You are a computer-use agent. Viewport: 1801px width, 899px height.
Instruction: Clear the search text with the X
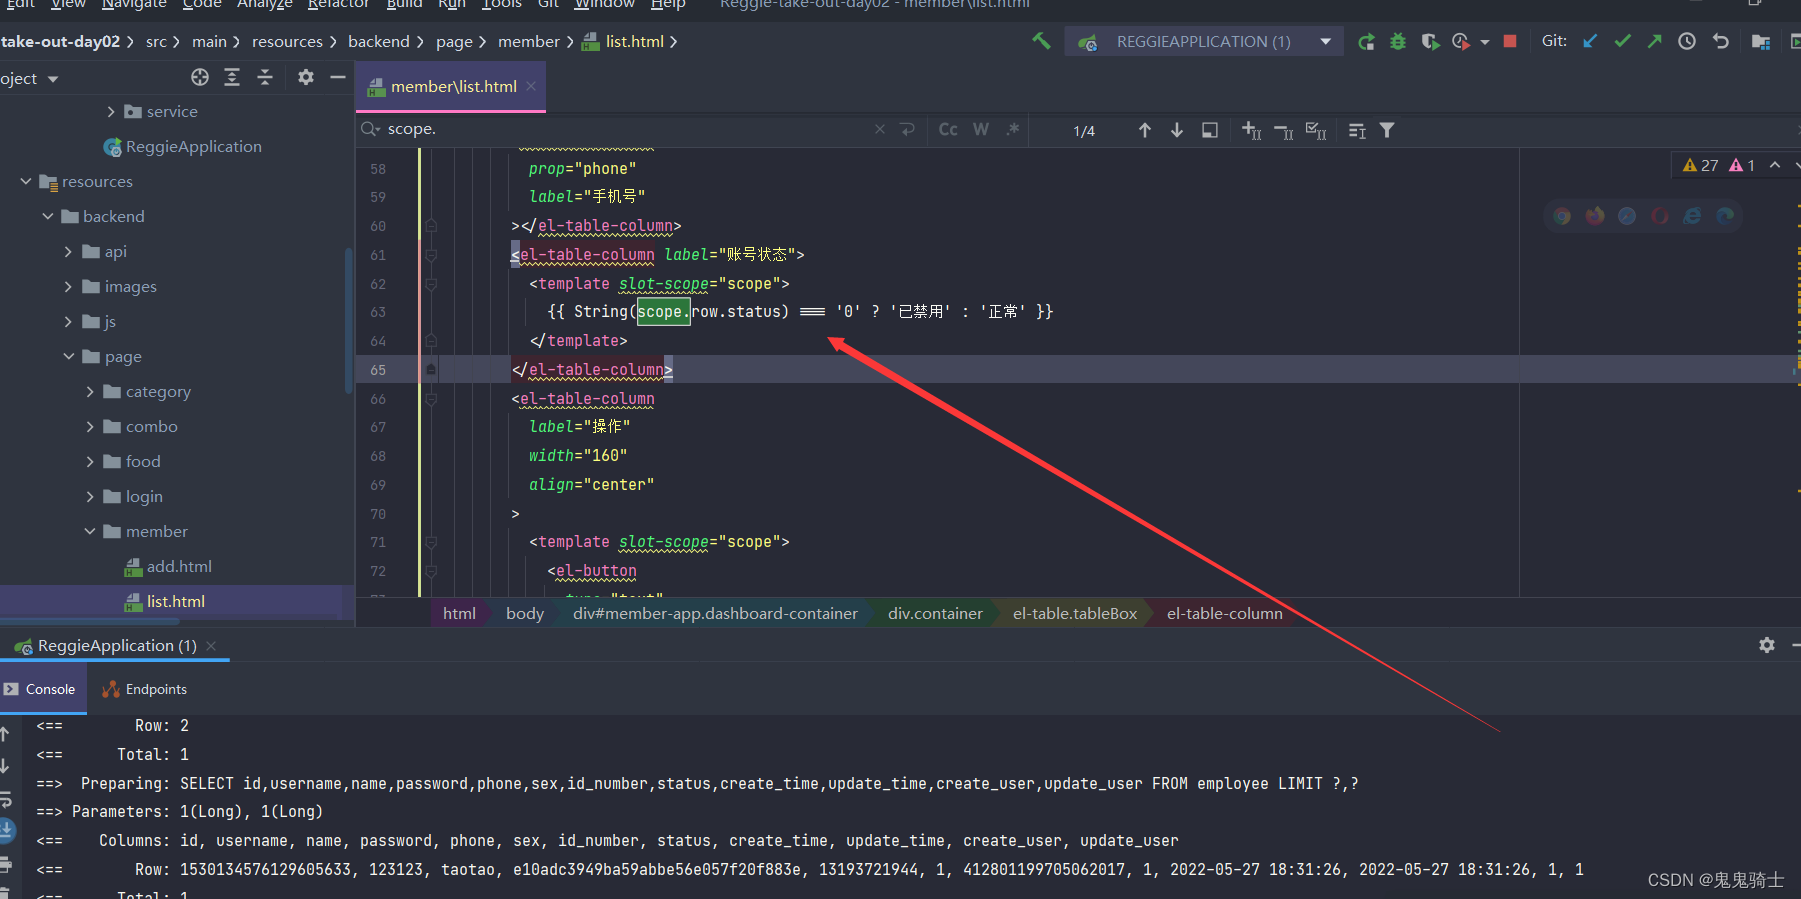879,129
